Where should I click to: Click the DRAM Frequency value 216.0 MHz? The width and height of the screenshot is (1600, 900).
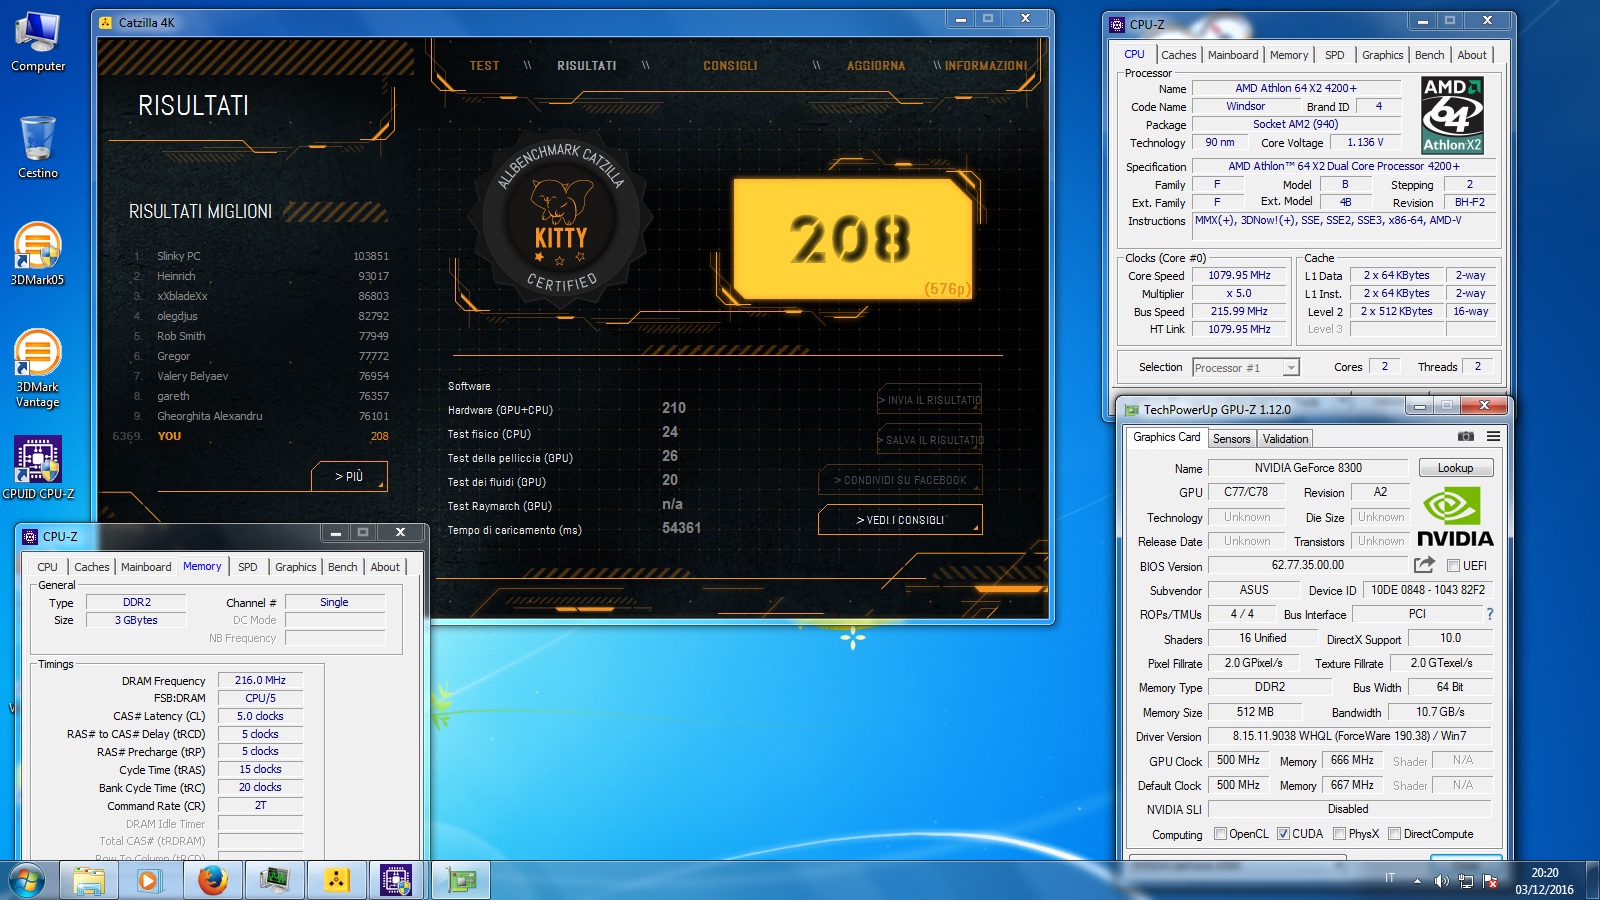260,680
